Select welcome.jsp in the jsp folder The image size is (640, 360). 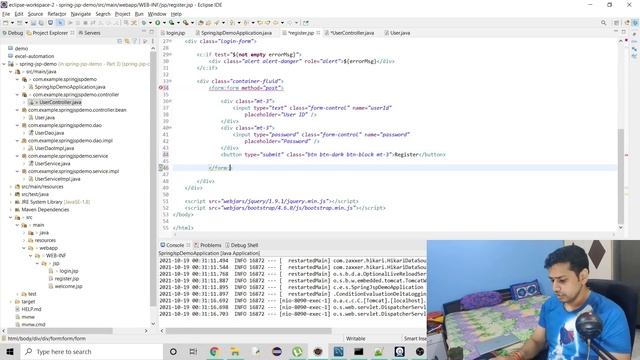pyautogui.click(x=68, y=287)
